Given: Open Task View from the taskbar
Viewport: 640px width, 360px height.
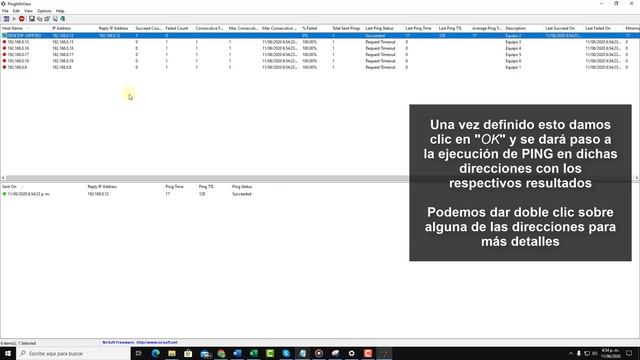Looking at the screenshot, I should [x=139, y=353].
